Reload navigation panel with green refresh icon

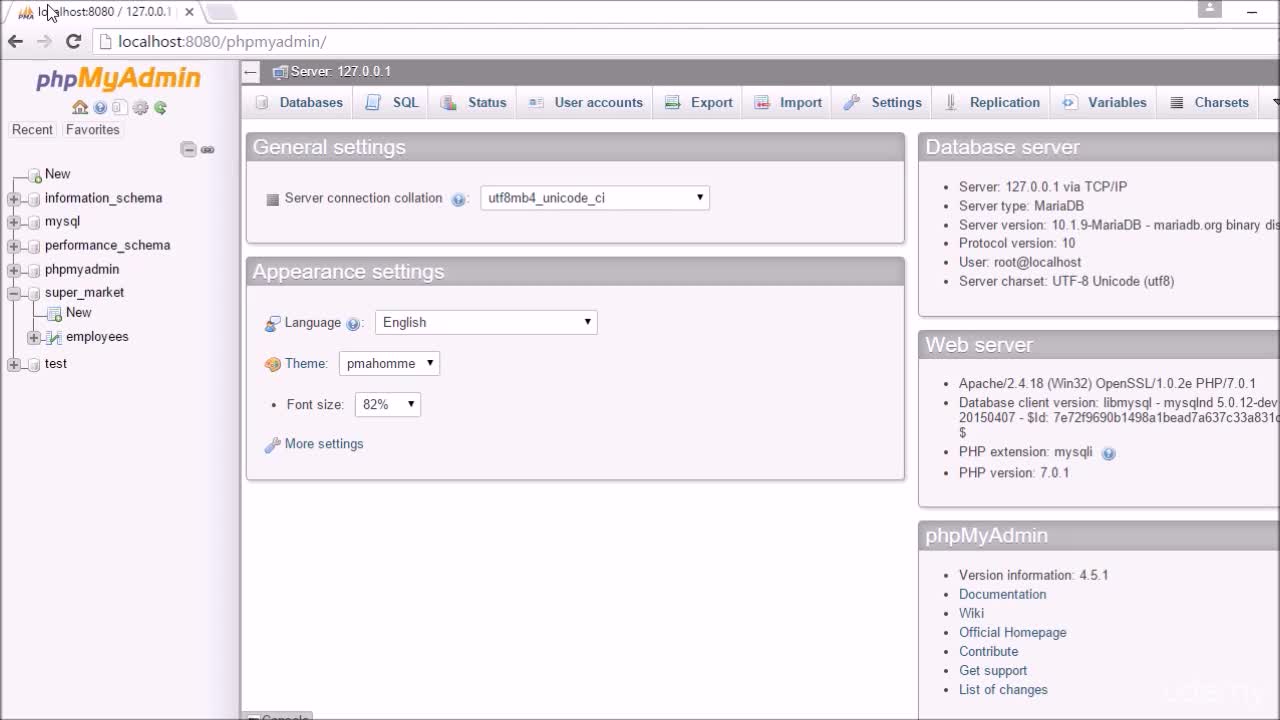160,108
